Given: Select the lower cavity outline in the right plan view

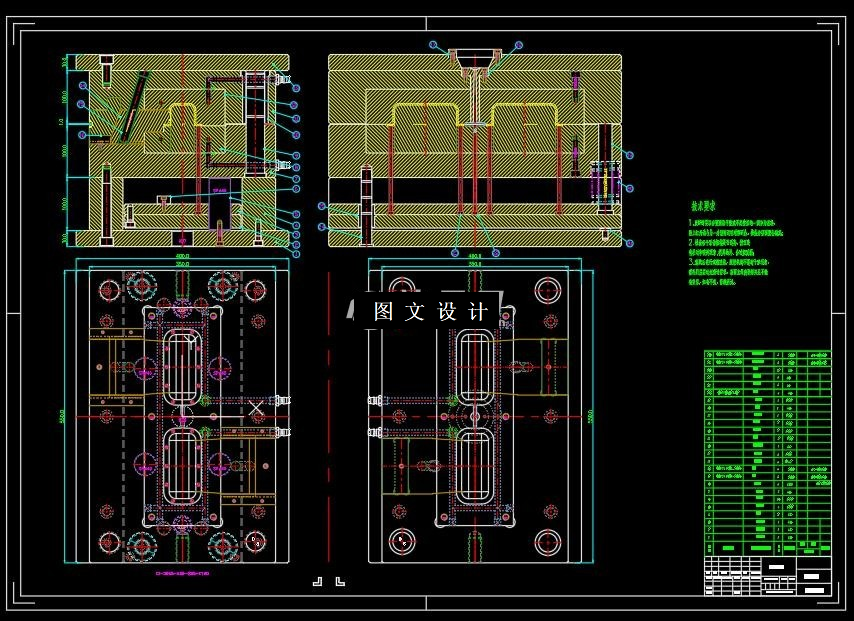Looking at the screenshot, I should pos(475,467).
